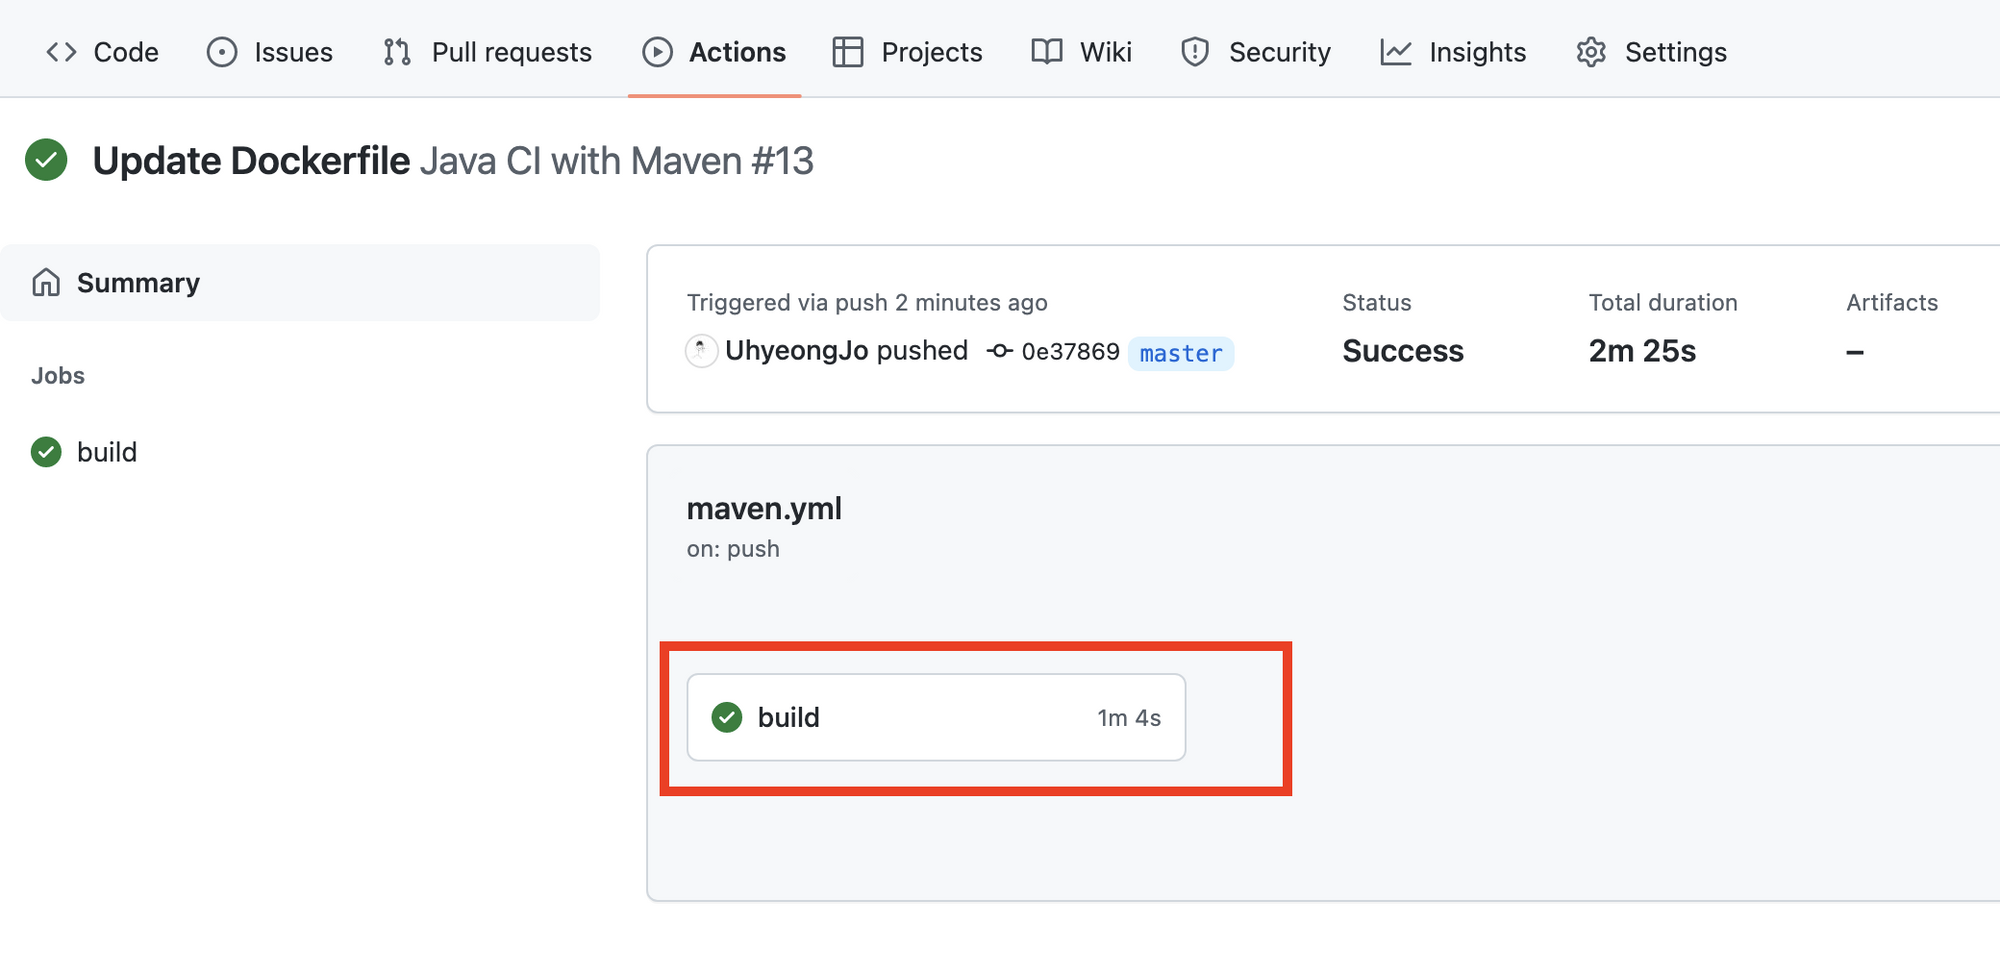Select Summary in the sidebar
The width and height of the screenshot is (2000, 975).
[300, 283]
